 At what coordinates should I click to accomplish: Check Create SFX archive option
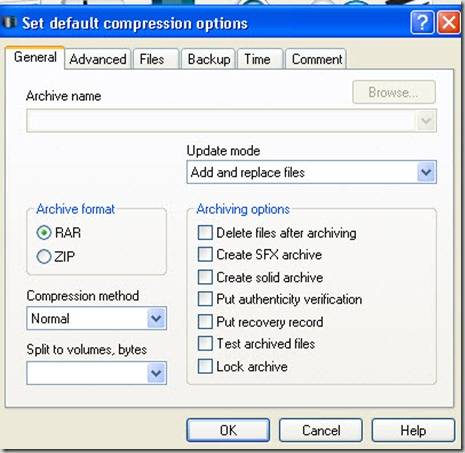click(205, 255)
